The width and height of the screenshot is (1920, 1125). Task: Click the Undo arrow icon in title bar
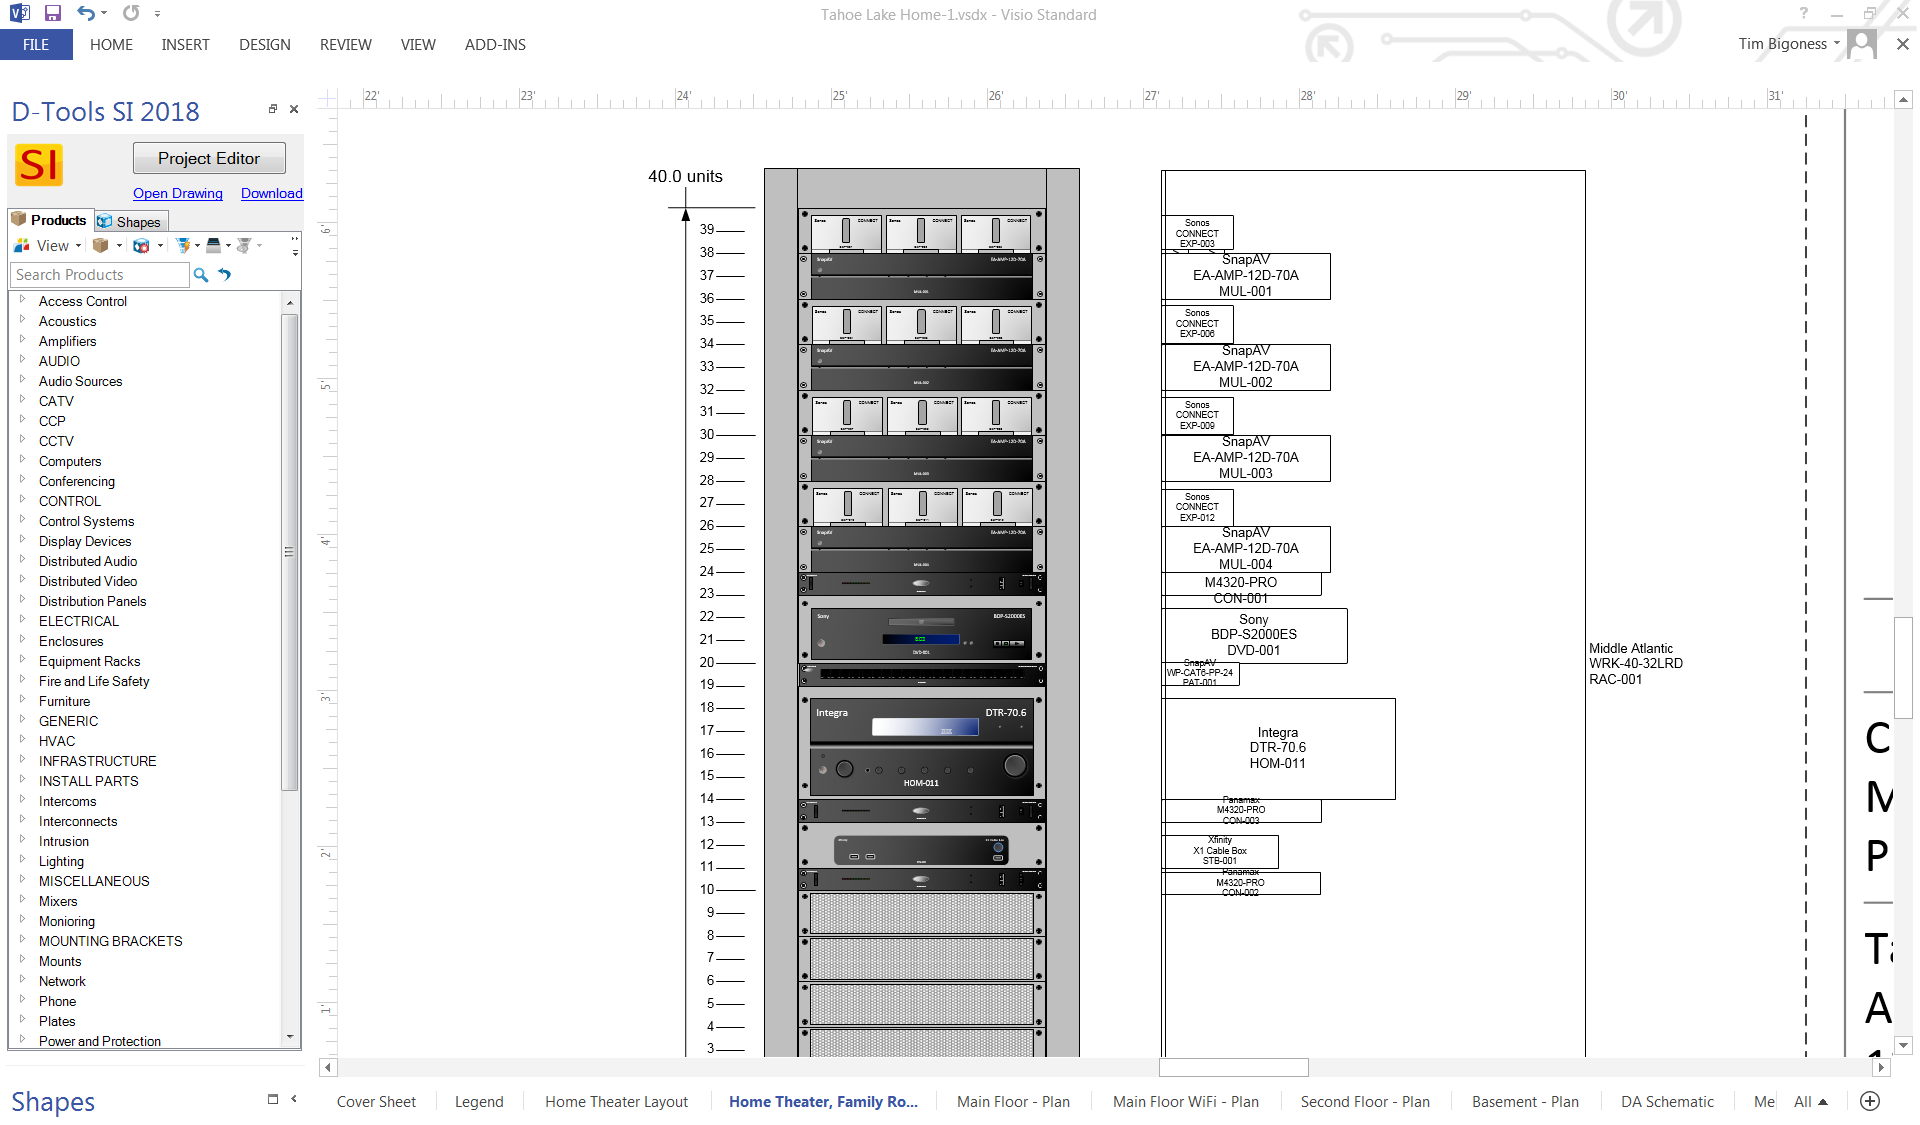tap(87, 13)
